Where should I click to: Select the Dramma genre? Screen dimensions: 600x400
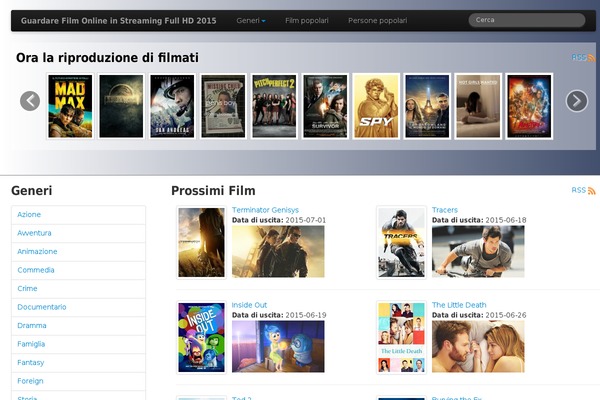coord(78,326)
